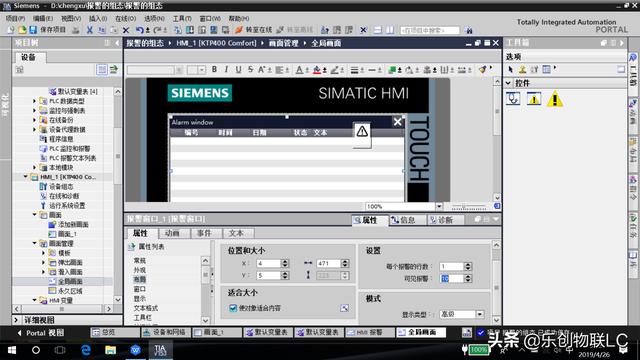Select the 窗口 property category
The height and width of the screenshot is (360, 640).
(140, 289)
